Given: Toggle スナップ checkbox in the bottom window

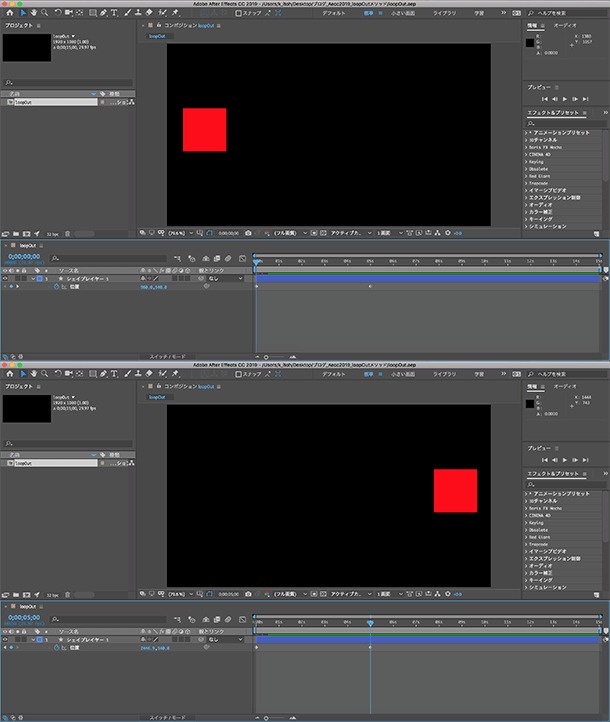Looking at the screenshot, I should pos(238,374).
